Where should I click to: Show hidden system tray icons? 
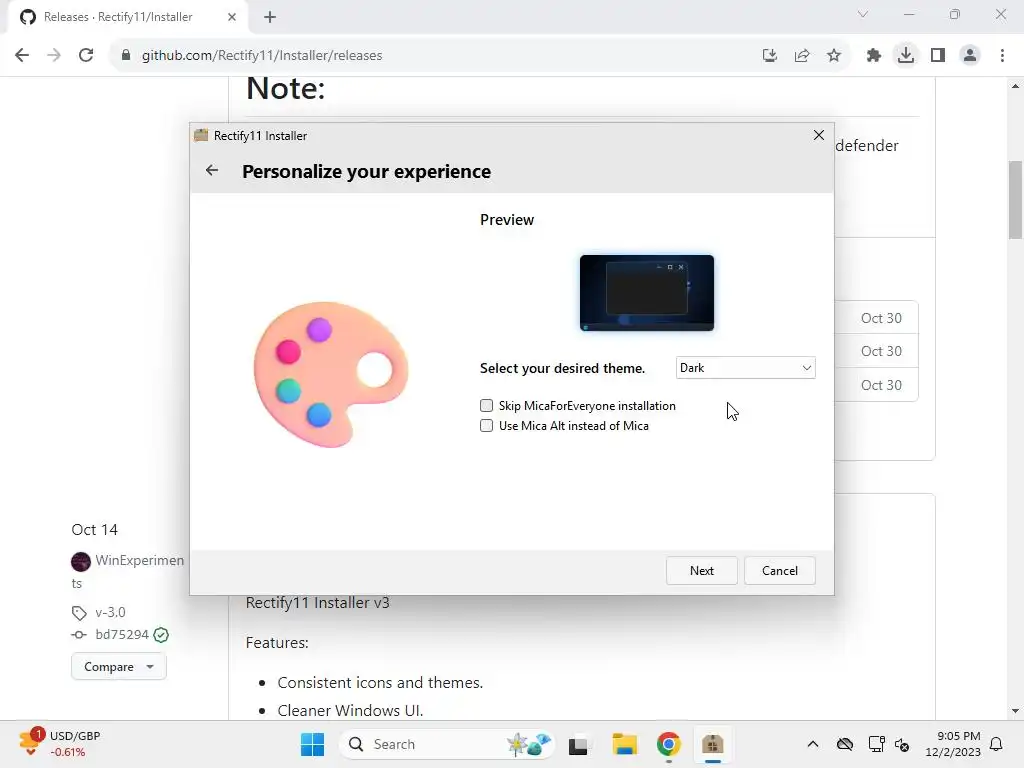point(812,744)
